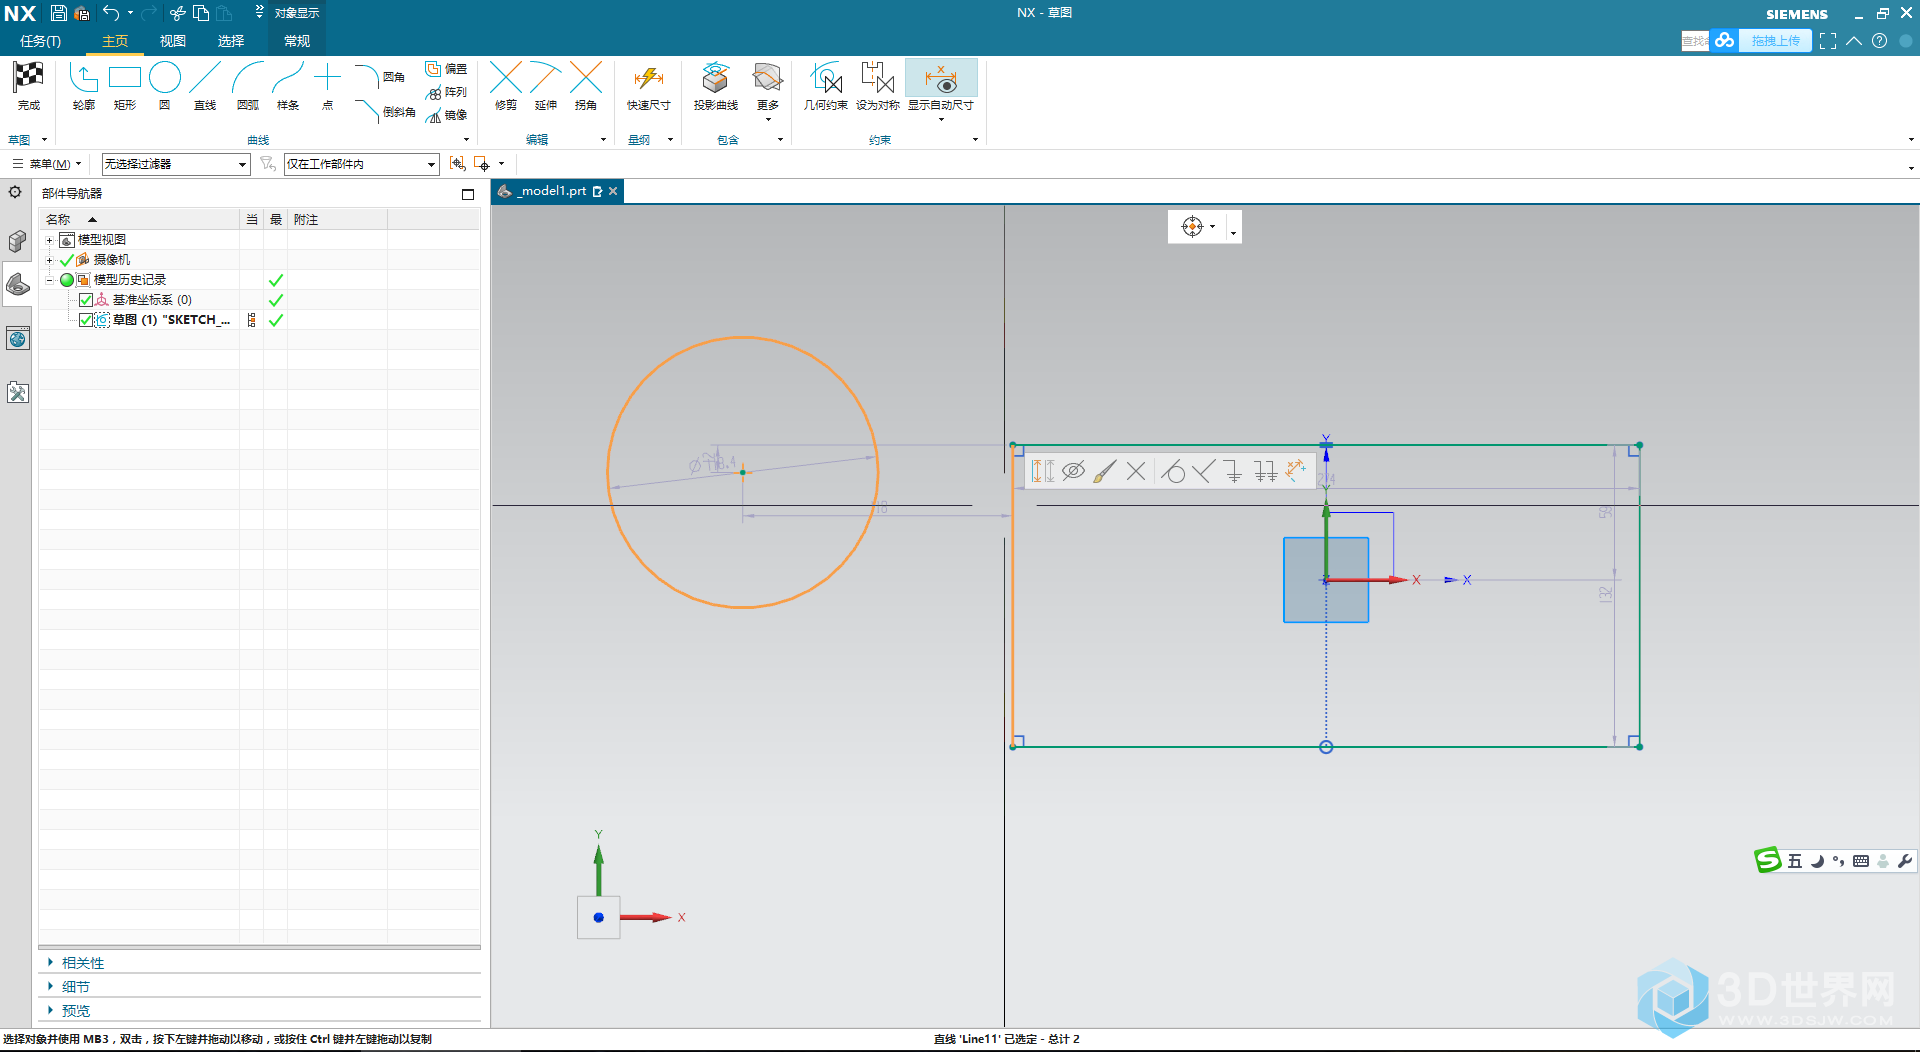Toggle Display Auto Dimensions (显示自动尺寸)

[x=941, y=85]
